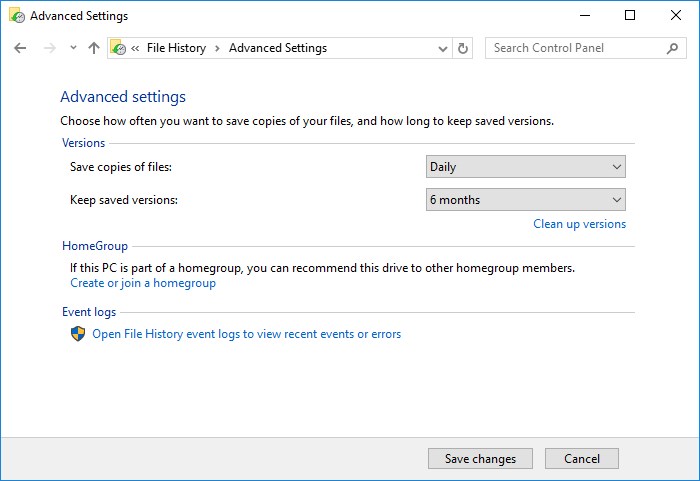Viewport: 700px width, 481px height.
Task: Open the Save copies of files dropdown
Action: [526, 167]
